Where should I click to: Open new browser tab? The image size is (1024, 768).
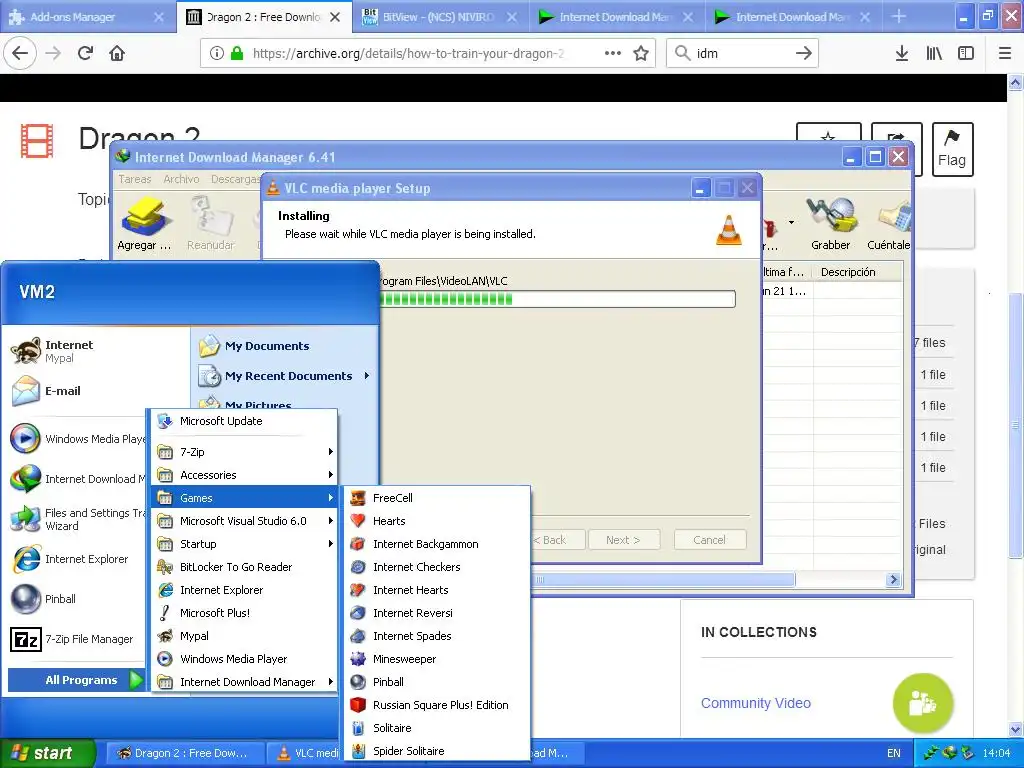pyautogui.click(x=899, y=16)
